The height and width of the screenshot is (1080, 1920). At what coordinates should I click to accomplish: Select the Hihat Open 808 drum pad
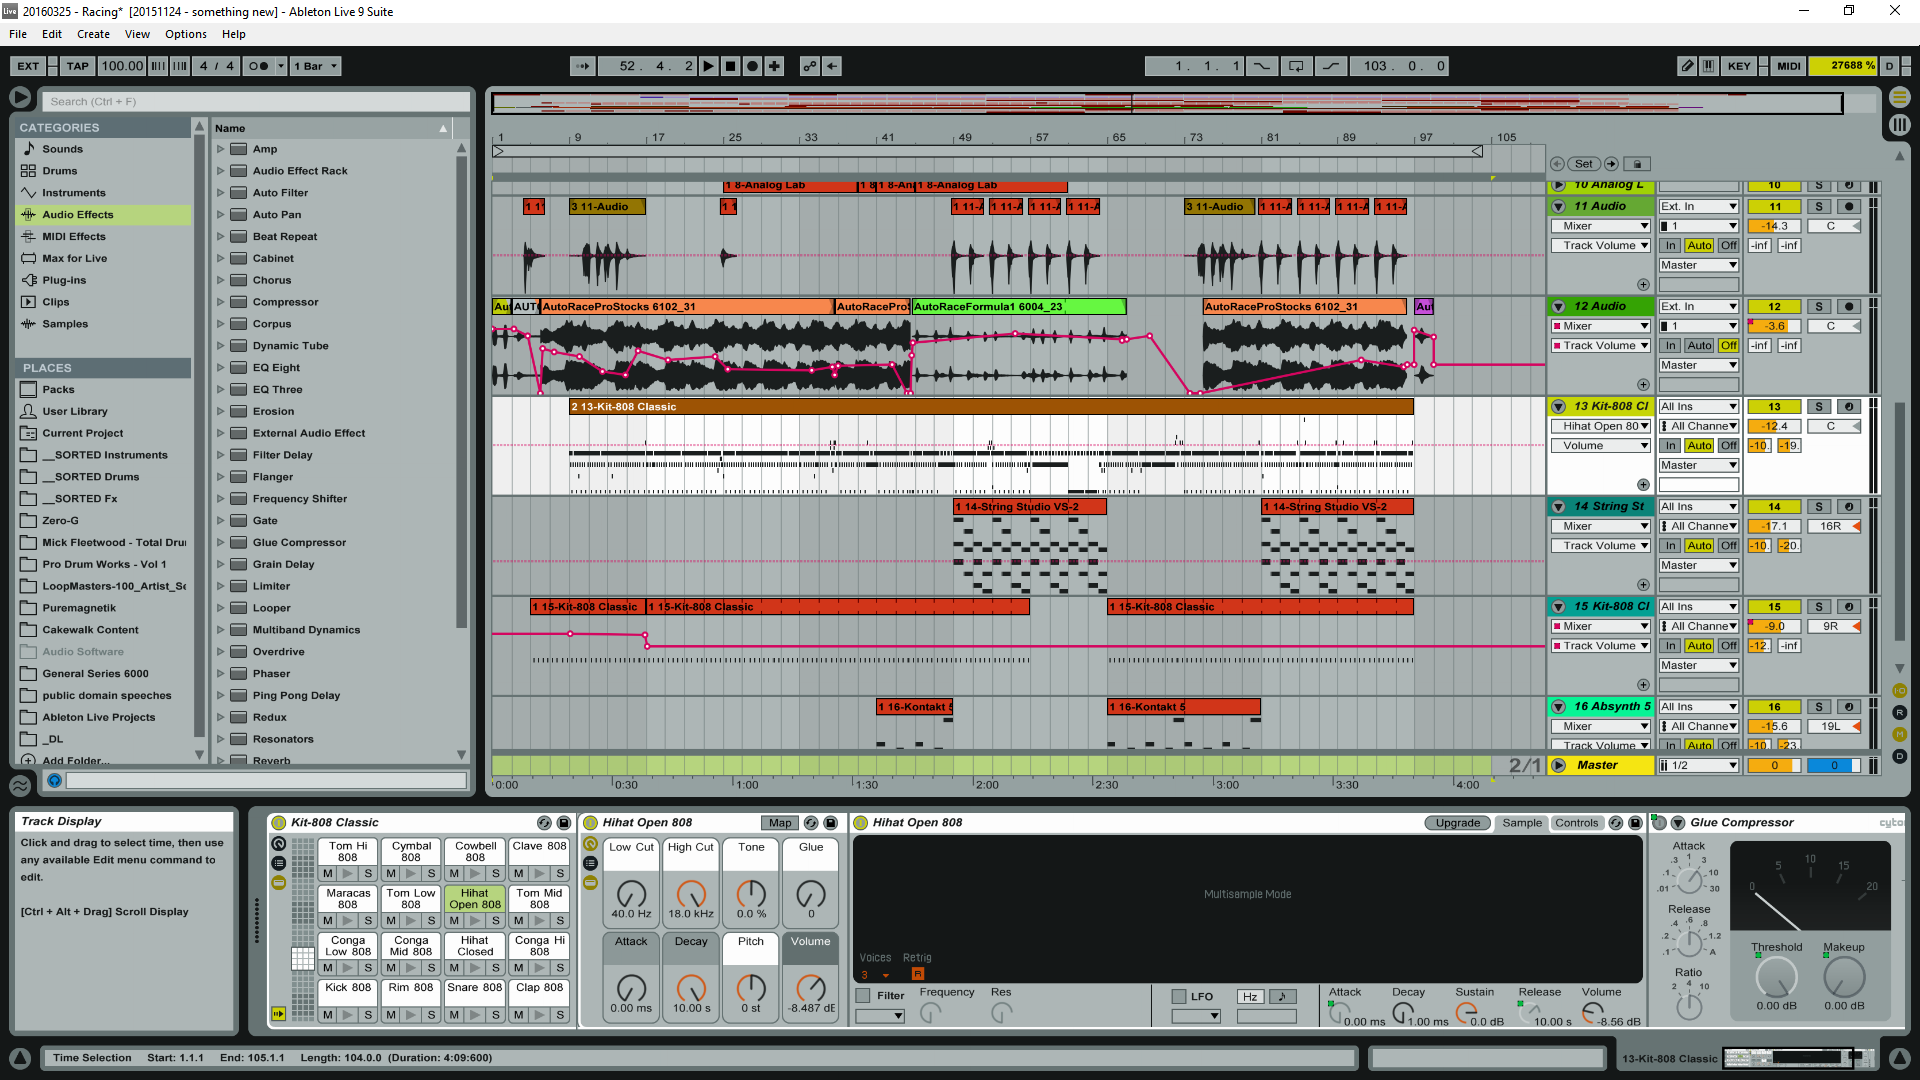(x=475, y=899)
